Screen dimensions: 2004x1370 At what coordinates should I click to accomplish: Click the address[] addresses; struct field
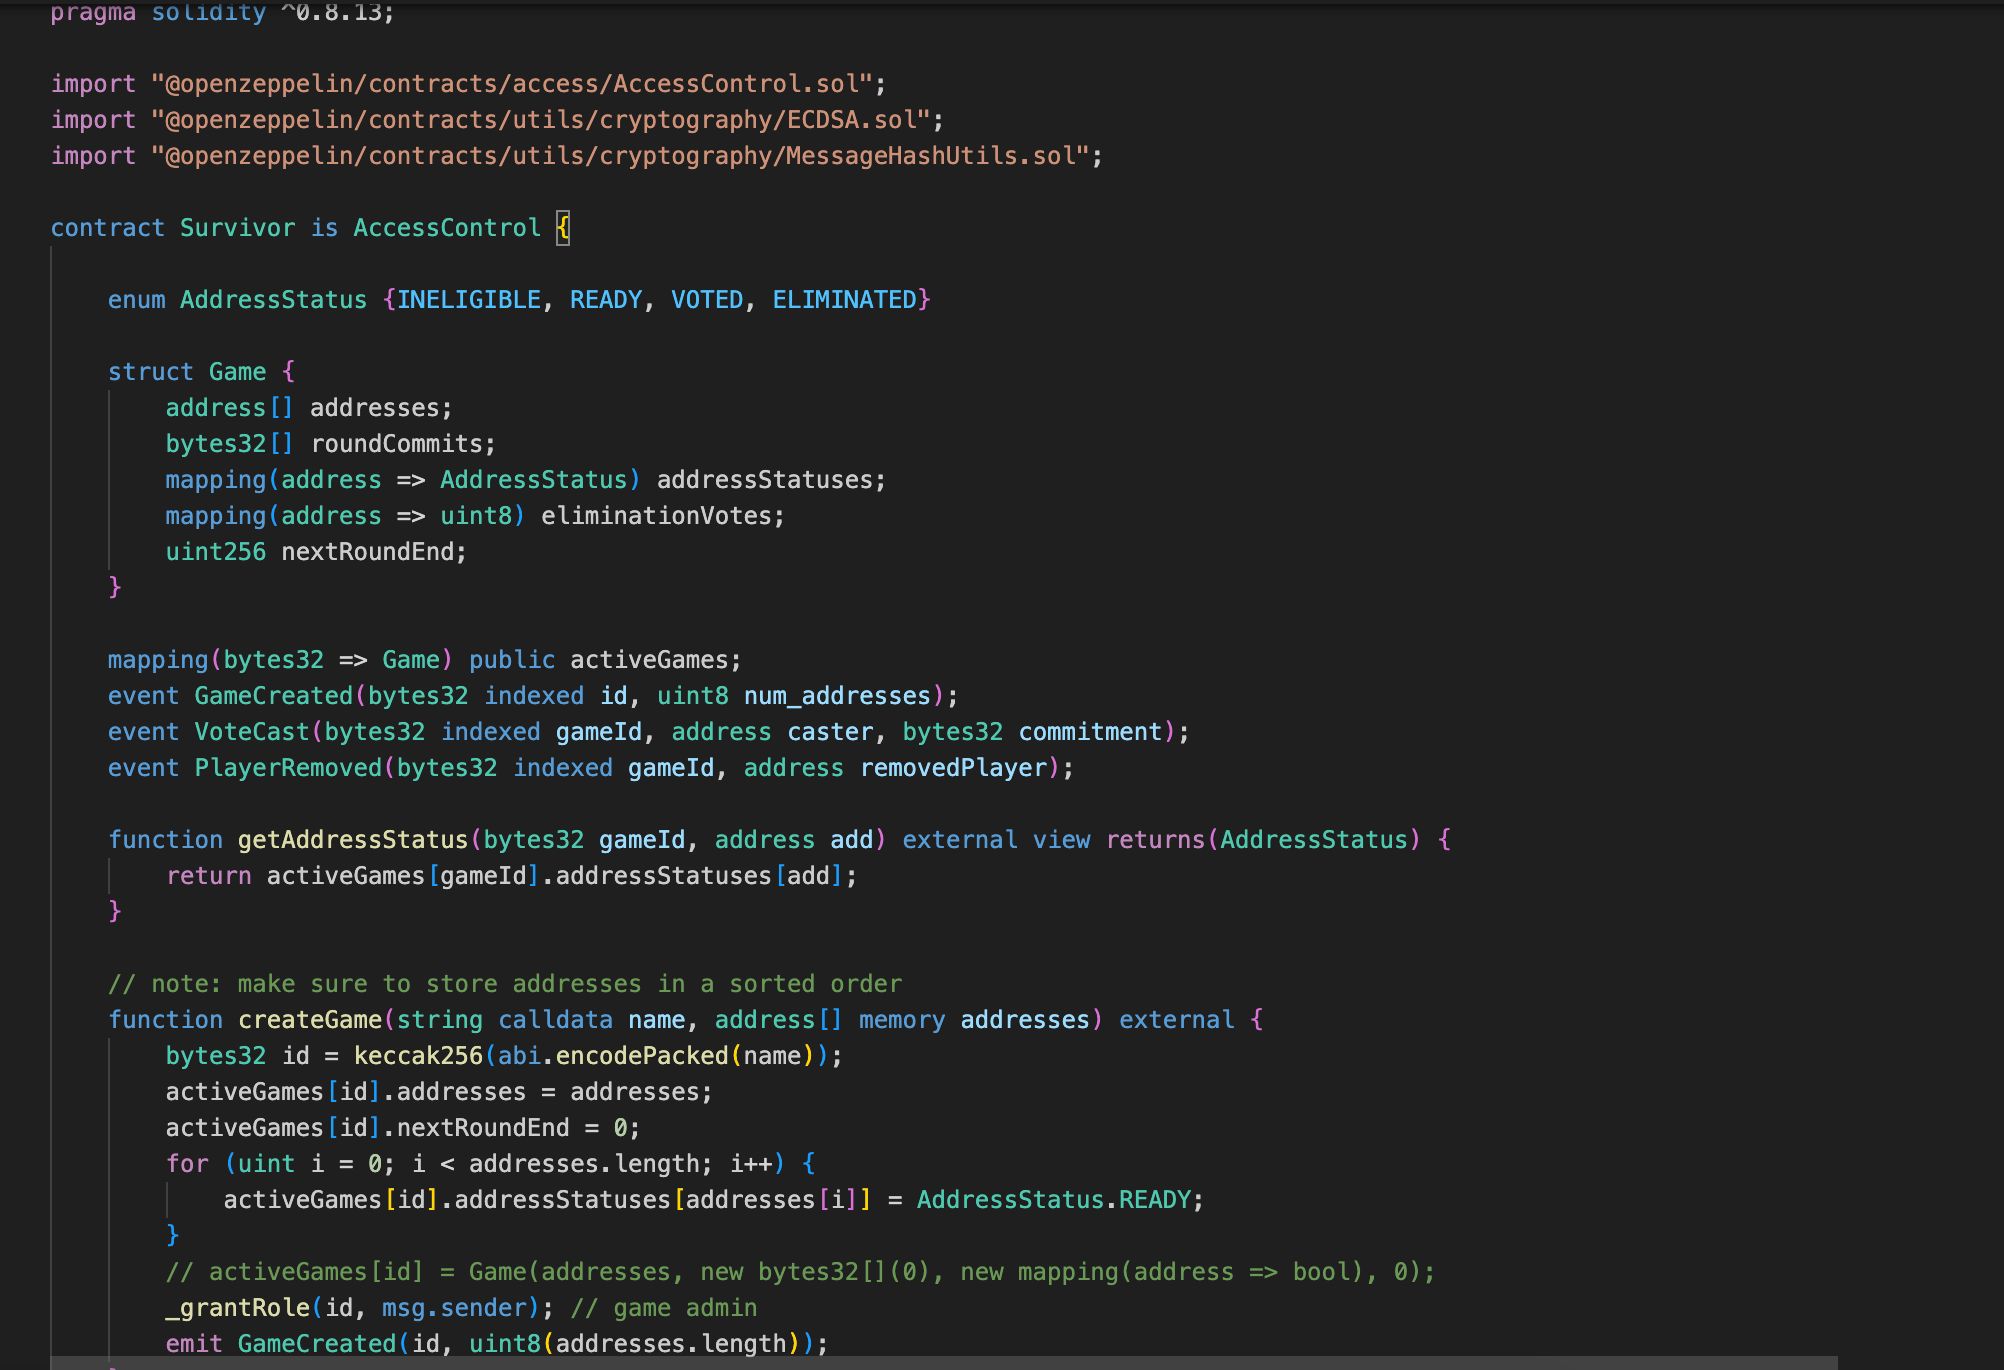tap(309, 408)
